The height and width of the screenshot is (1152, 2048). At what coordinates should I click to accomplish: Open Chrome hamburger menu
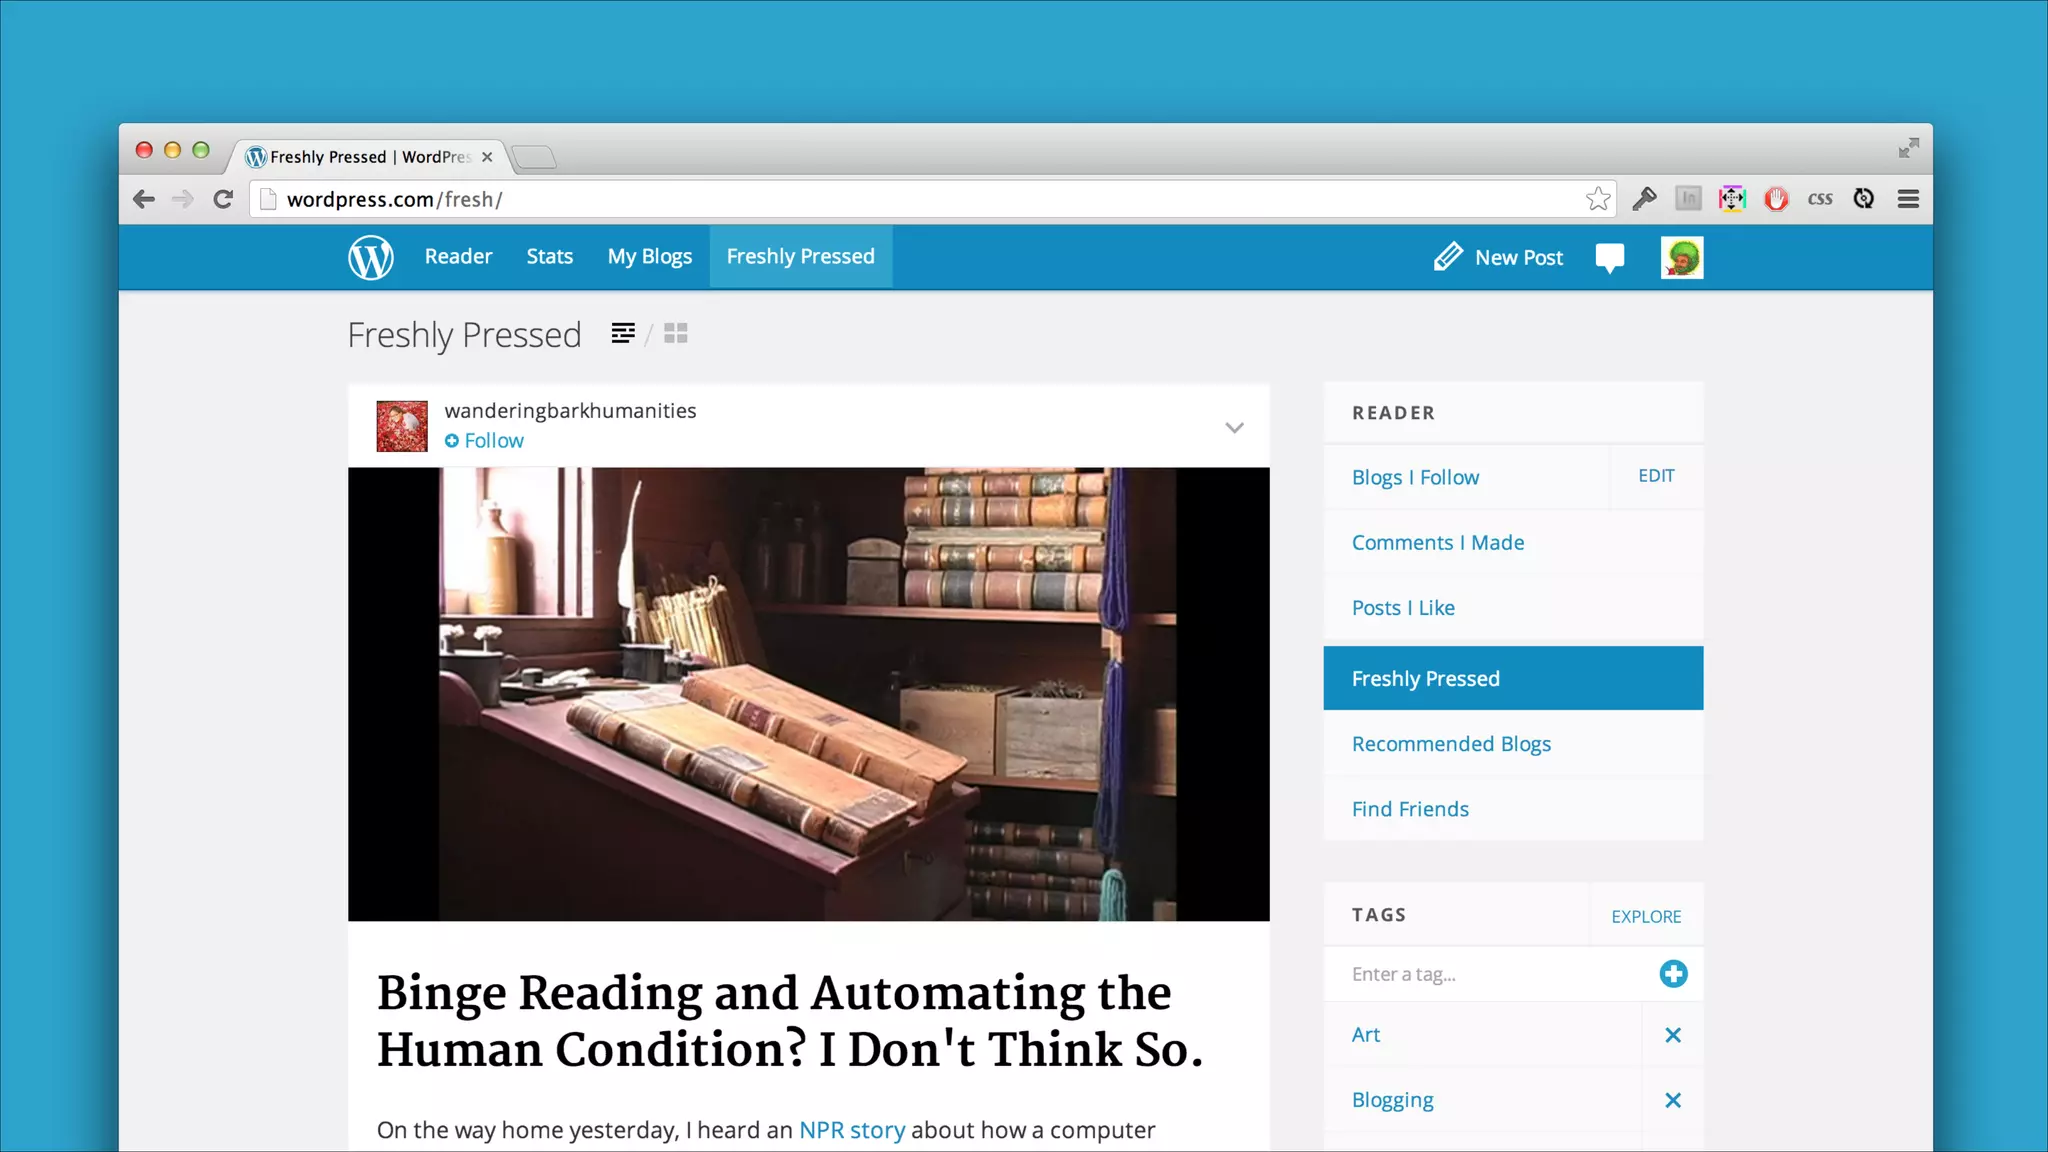click(x=1907, y=199)
